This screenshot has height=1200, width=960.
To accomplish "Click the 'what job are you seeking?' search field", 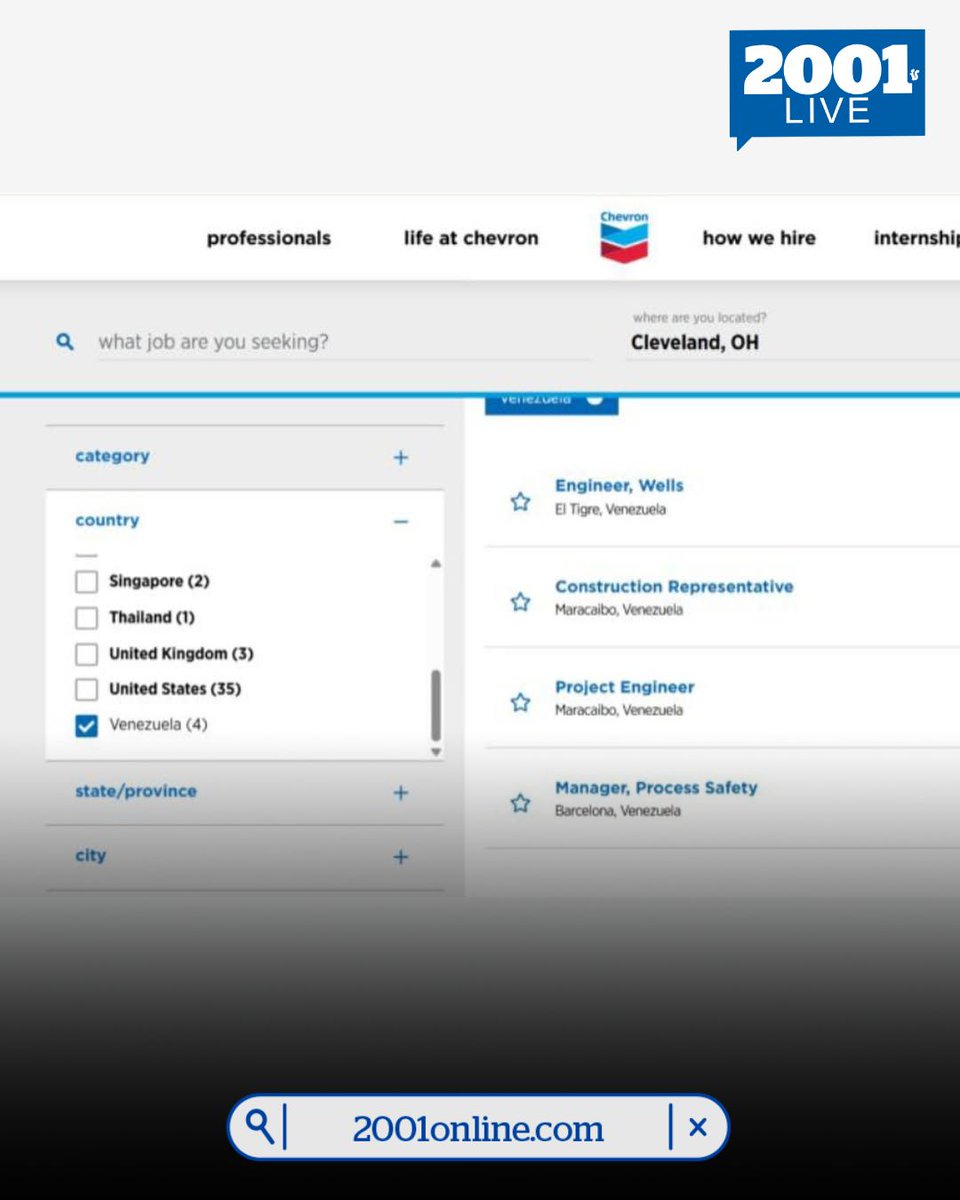I will coord(343,342).
